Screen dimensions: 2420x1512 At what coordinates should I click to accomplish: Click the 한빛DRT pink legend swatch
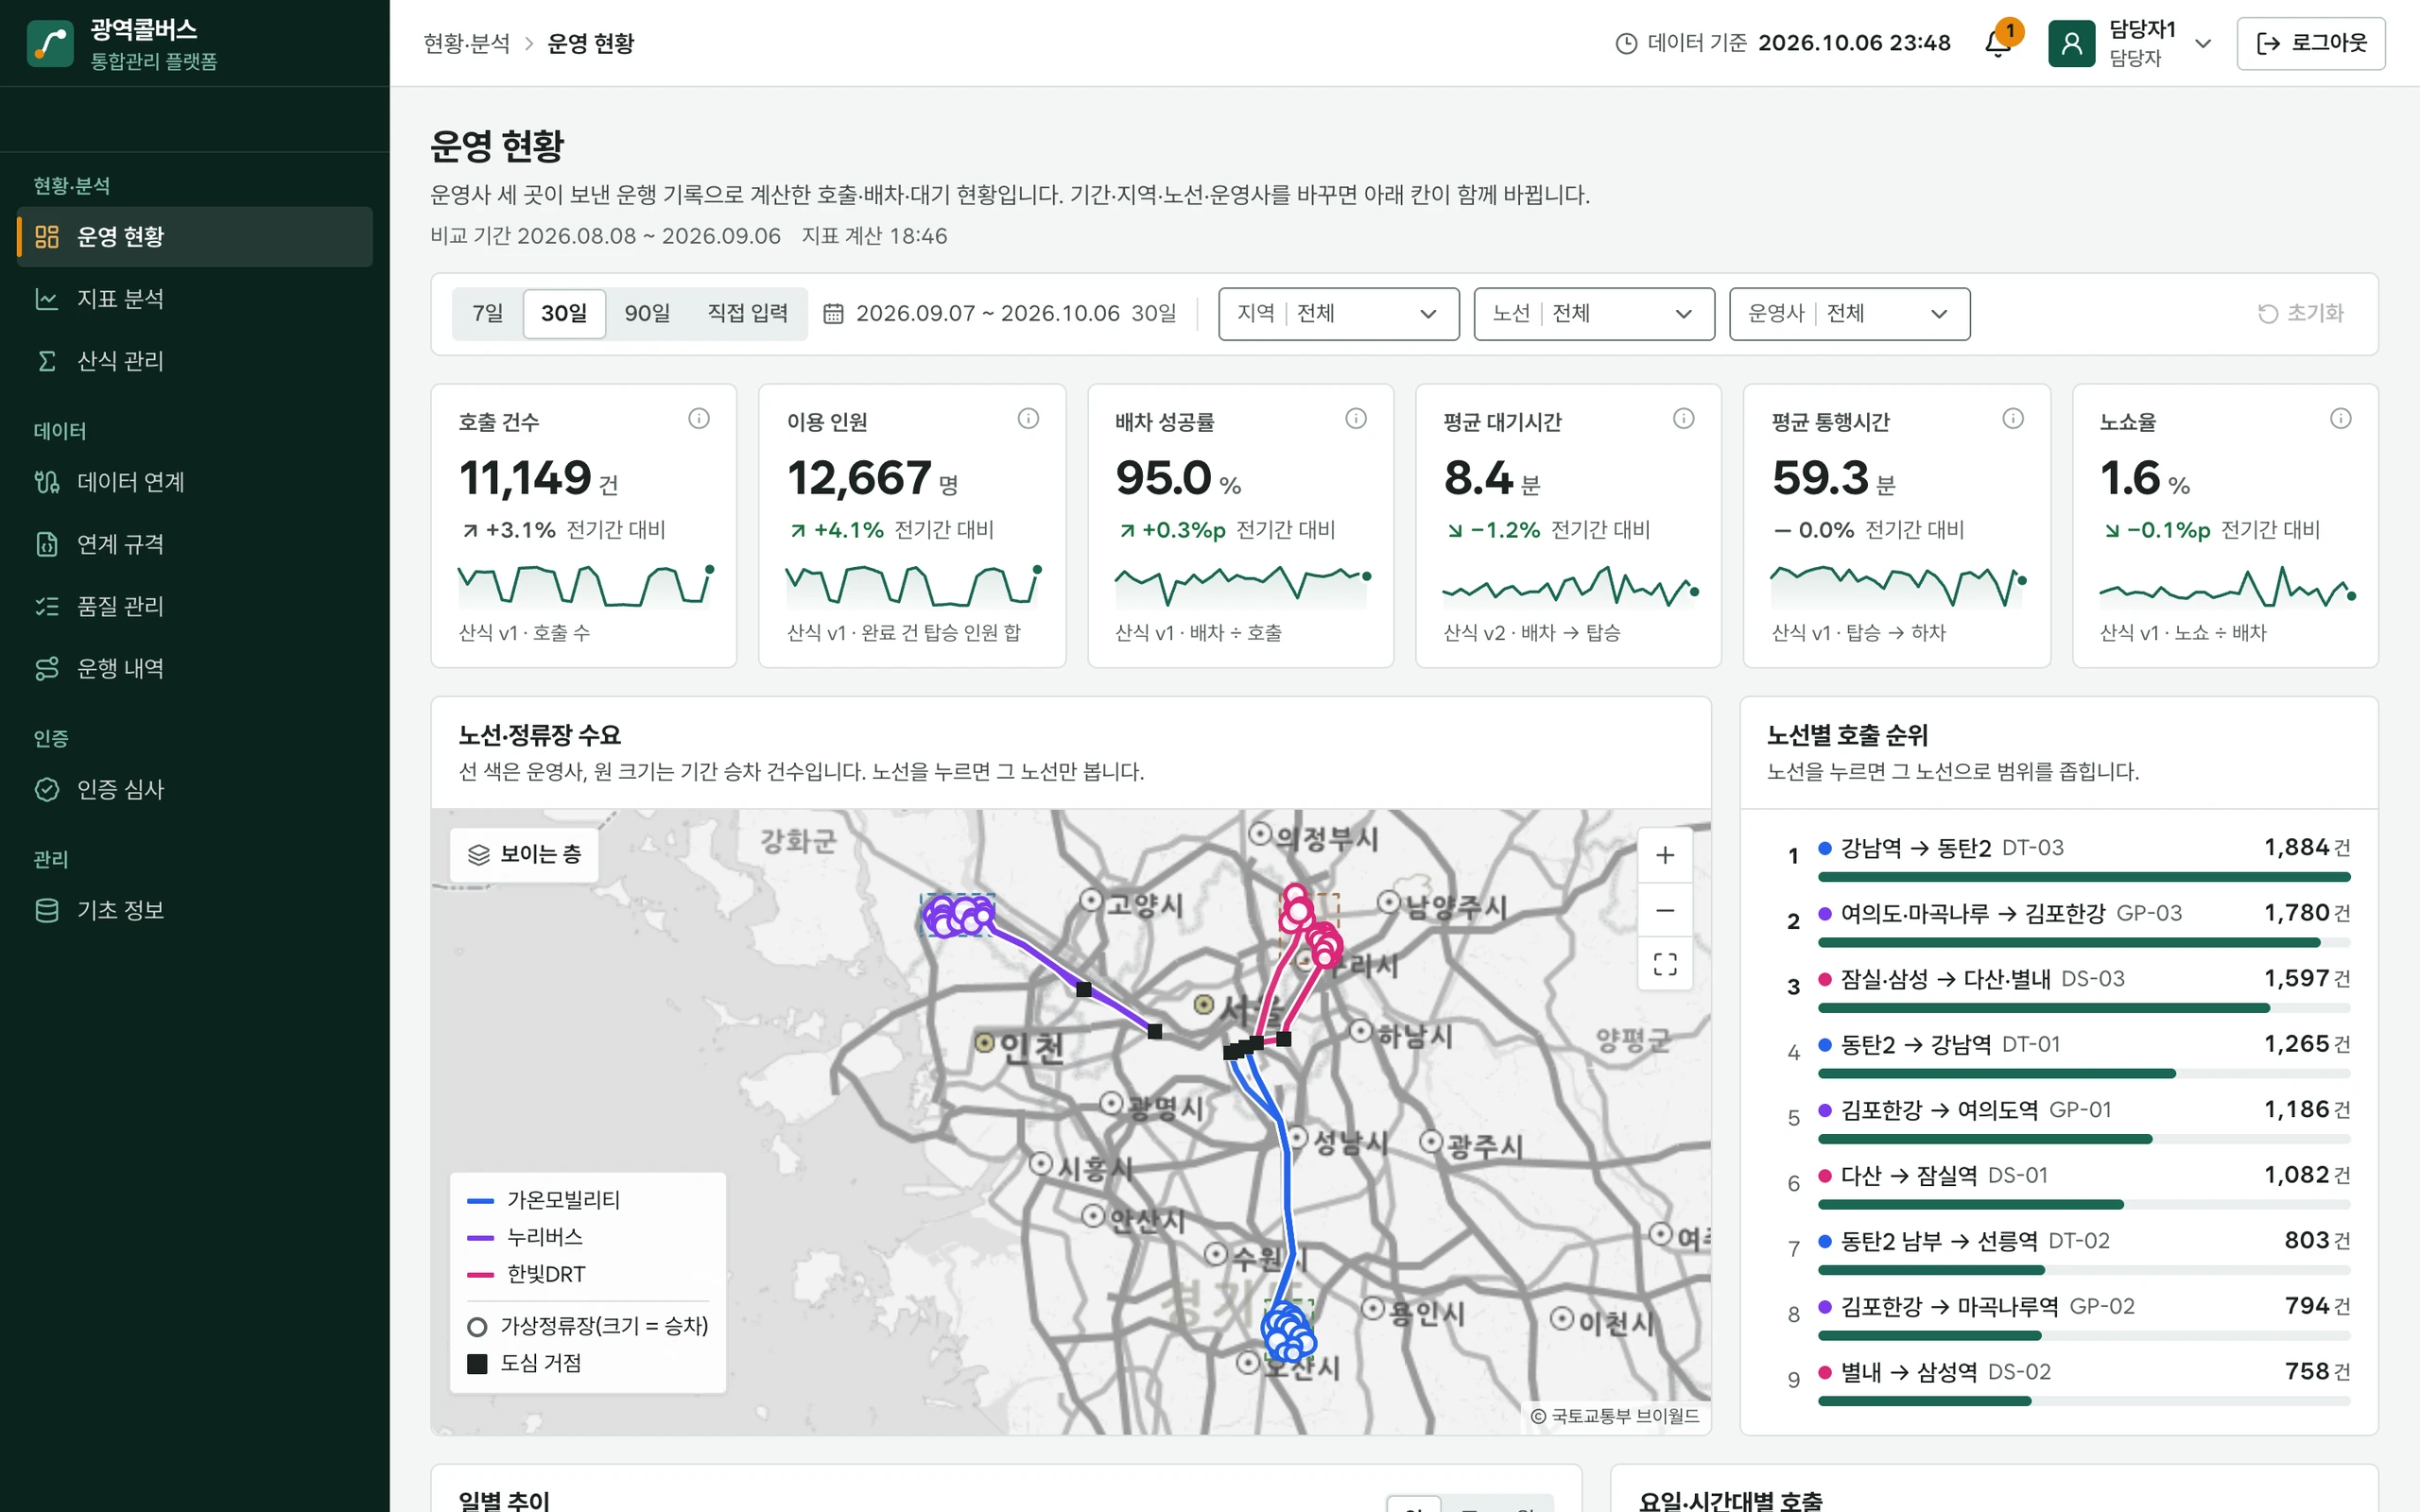(x=481, y=1275)
